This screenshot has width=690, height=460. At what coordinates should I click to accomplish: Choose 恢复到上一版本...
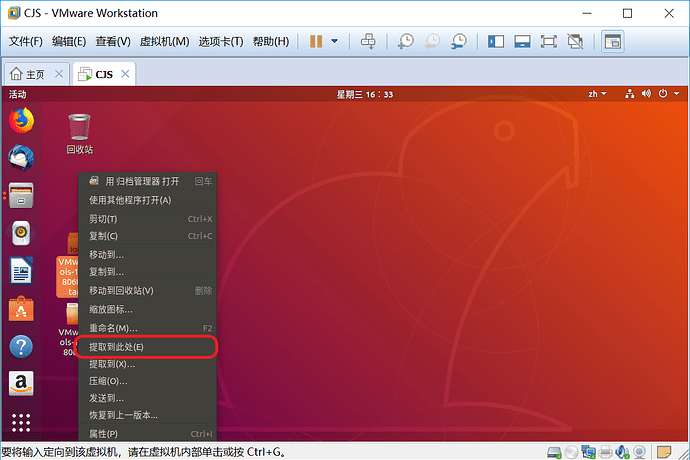pos(147,415)
